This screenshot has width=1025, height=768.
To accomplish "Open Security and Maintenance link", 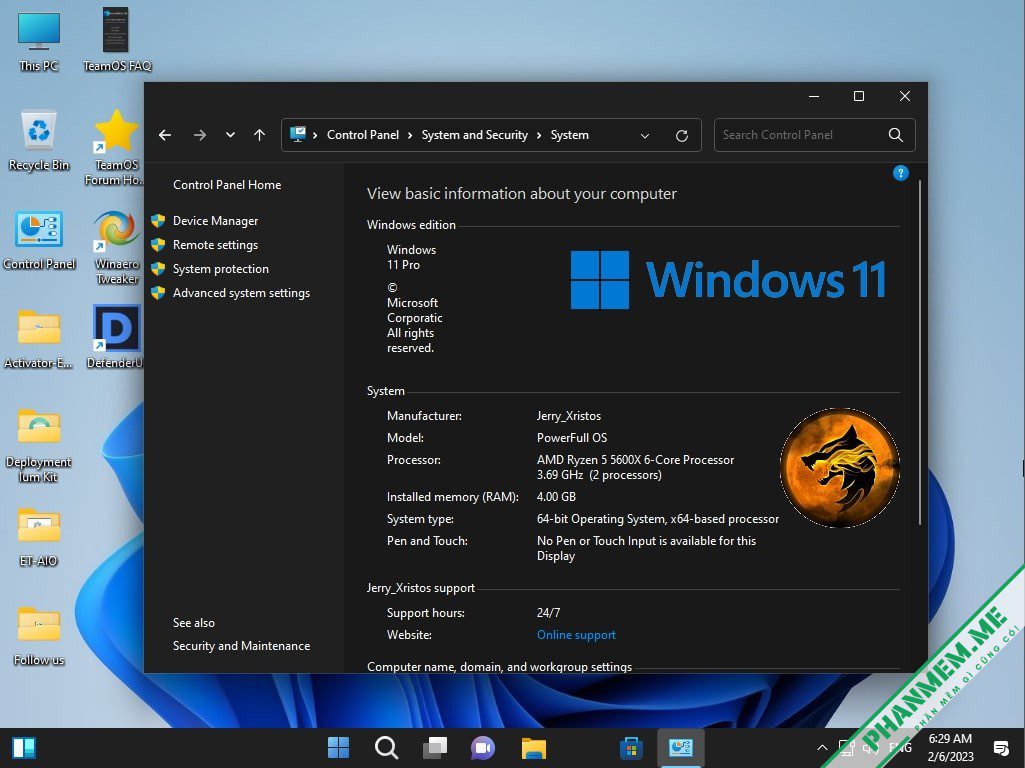I will [x=241, y=646].
